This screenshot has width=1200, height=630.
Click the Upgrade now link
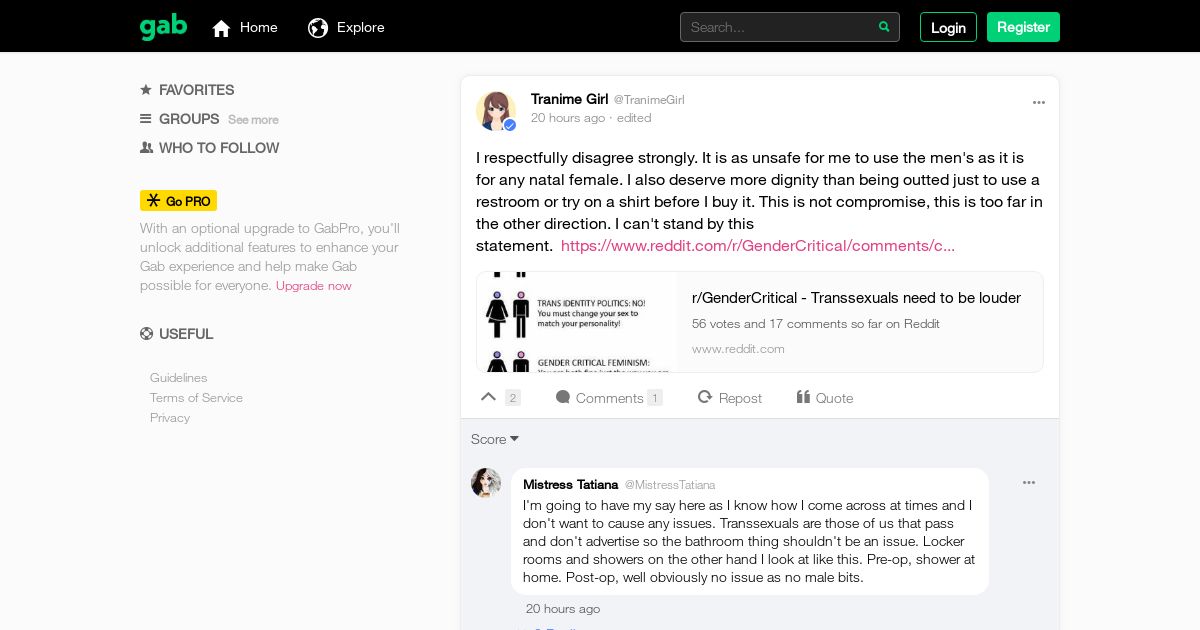pyautogui.click(x=314, y=286)
